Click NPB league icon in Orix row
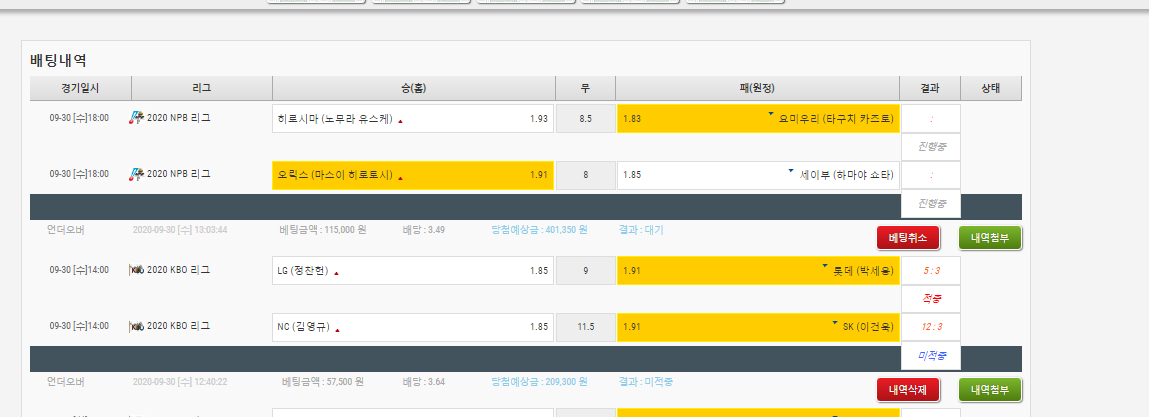Image resolution: width=1149 pixels, height=417 pixels. 137,174
